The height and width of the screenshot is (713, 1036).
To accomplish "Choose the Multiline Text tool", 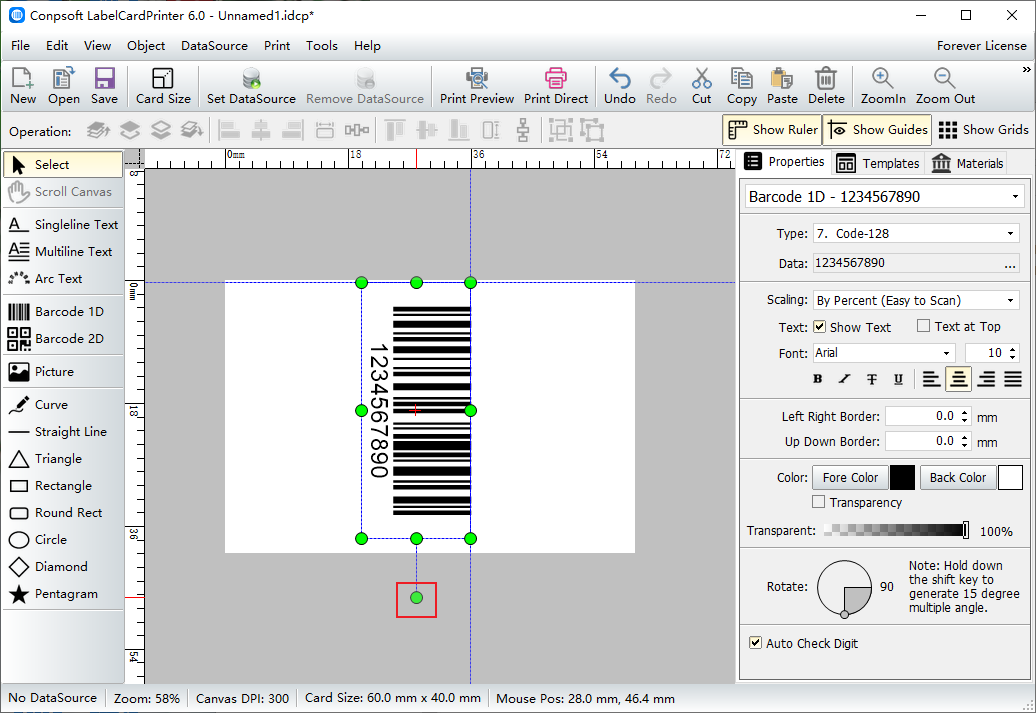I will (x=63, y=252).
